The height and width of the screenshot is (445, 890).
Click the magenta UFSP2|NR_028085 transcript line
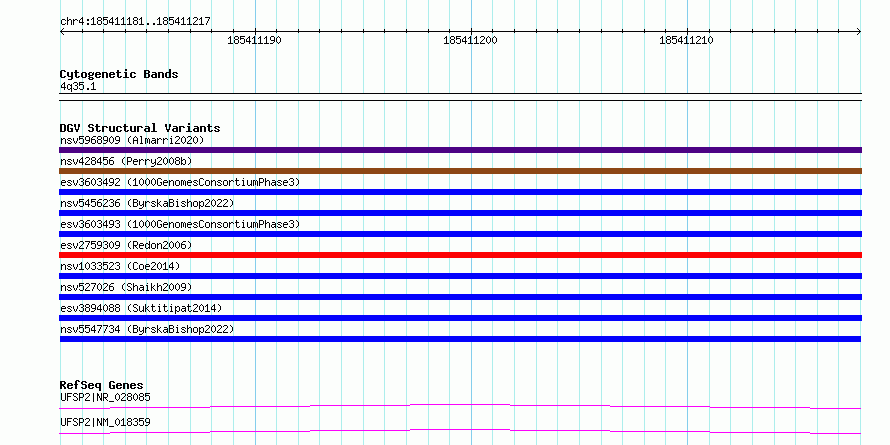tap(460, 405)
